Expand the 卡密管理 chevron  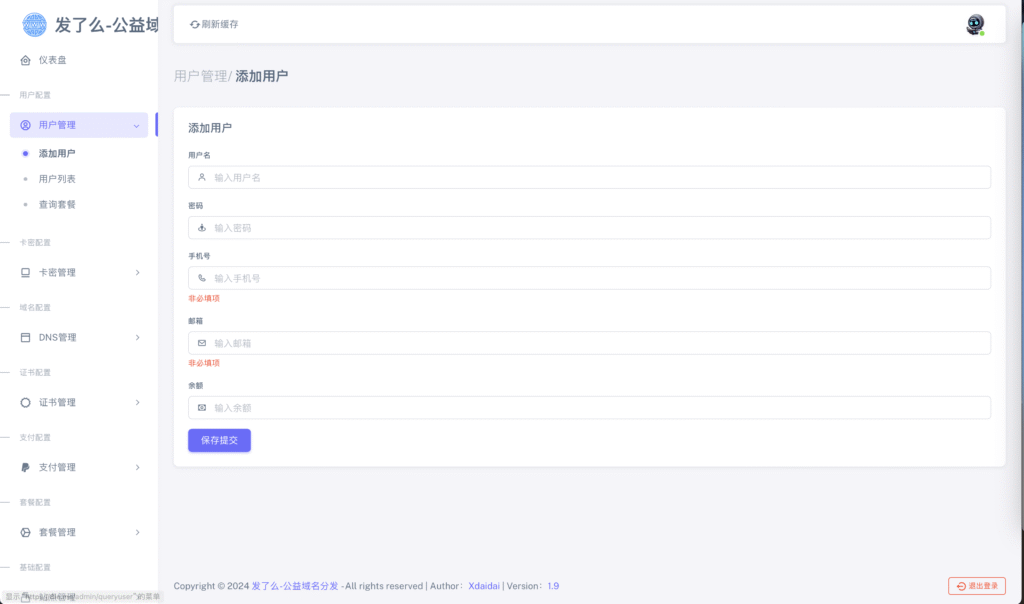coord(137,272)
